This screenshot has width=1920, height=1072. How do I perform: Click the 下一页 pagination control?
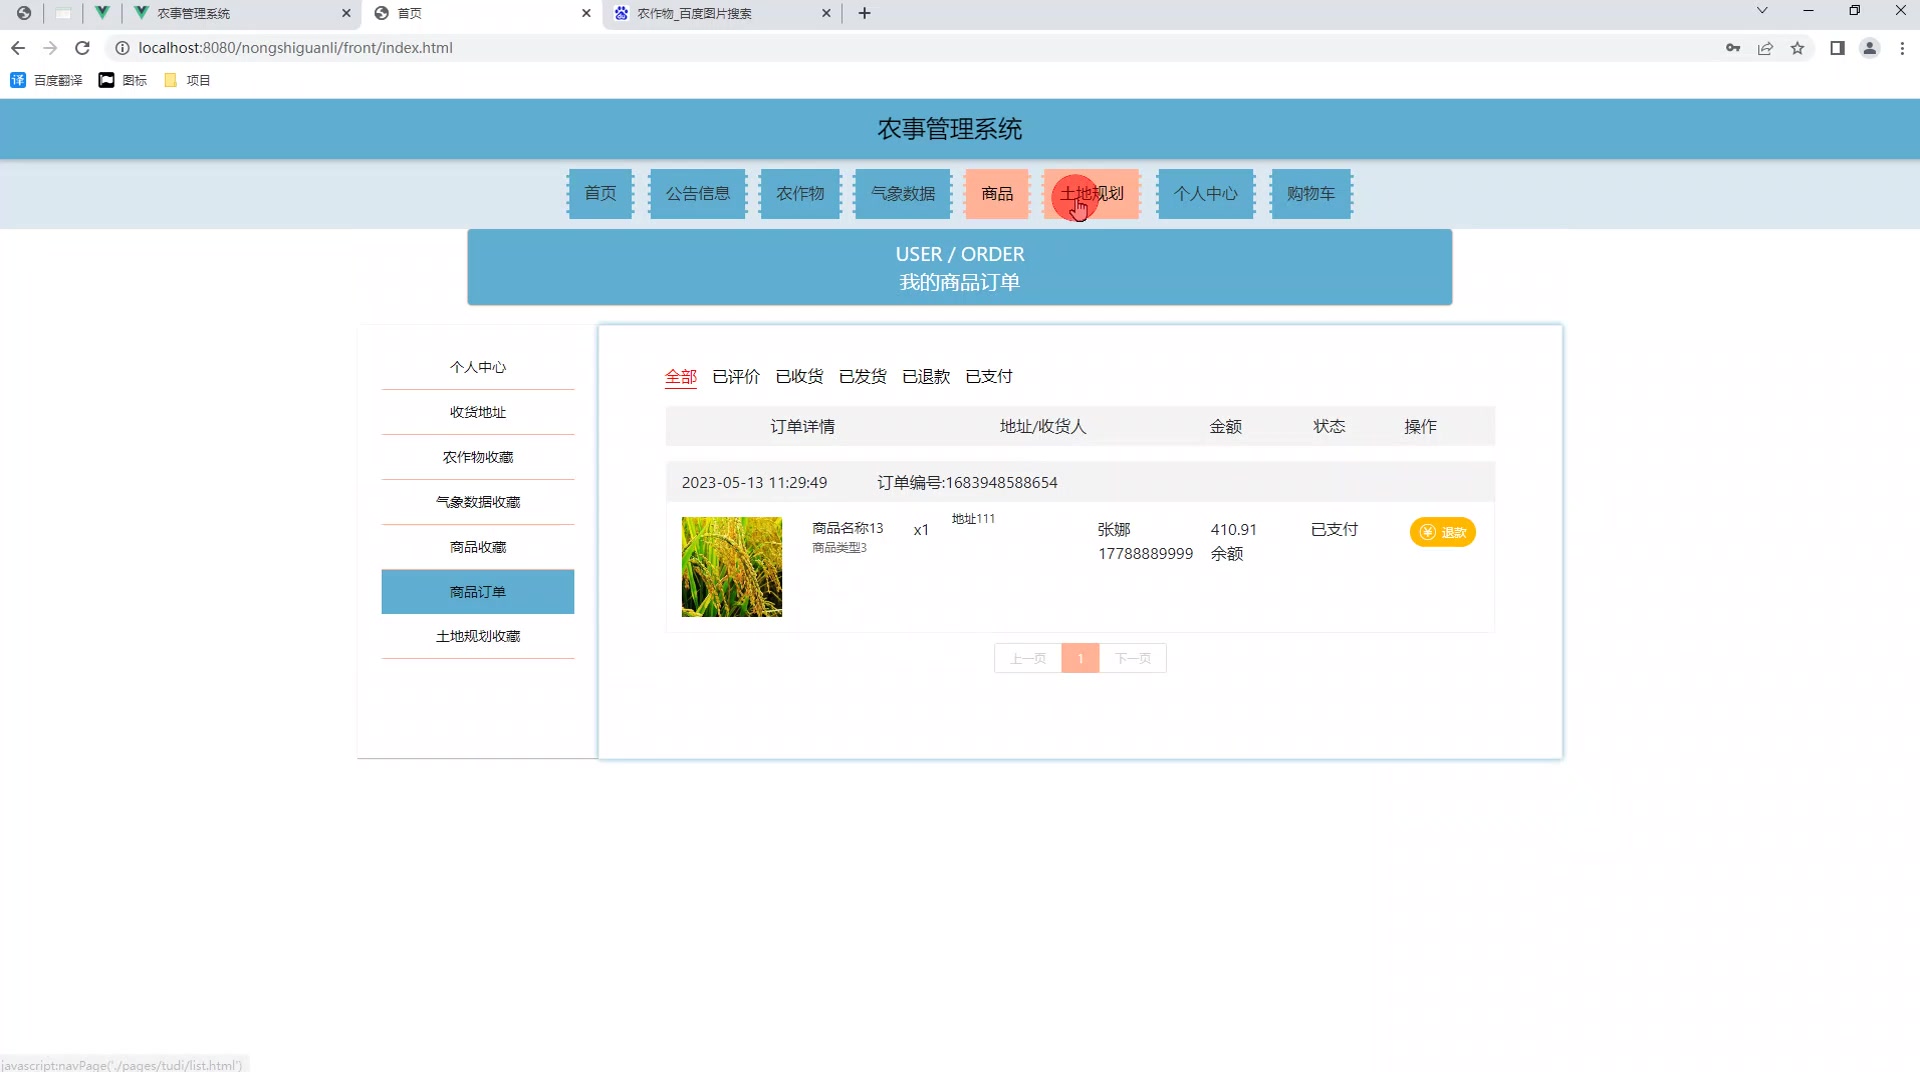point(1132,658)
